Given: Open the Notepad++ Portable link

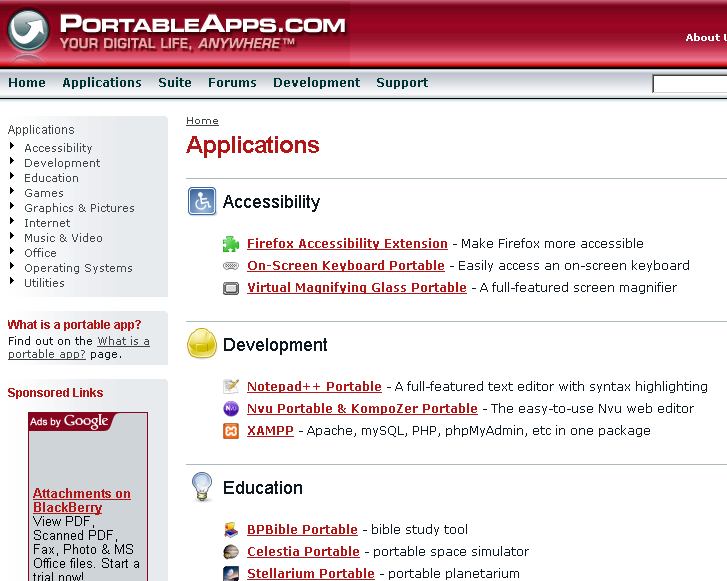Looking at the screenshot, I should 314,386.
